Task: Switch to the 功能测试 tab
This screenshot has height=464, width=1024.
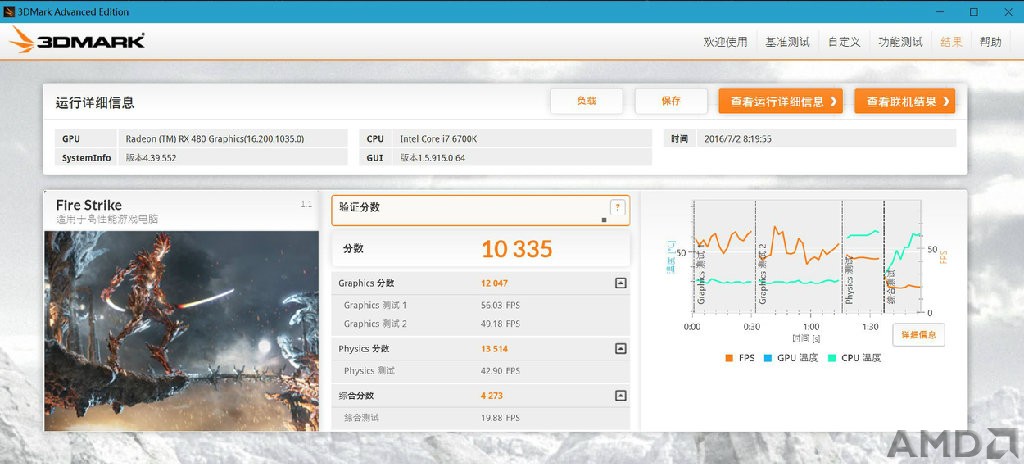Action: coord(900,42)
